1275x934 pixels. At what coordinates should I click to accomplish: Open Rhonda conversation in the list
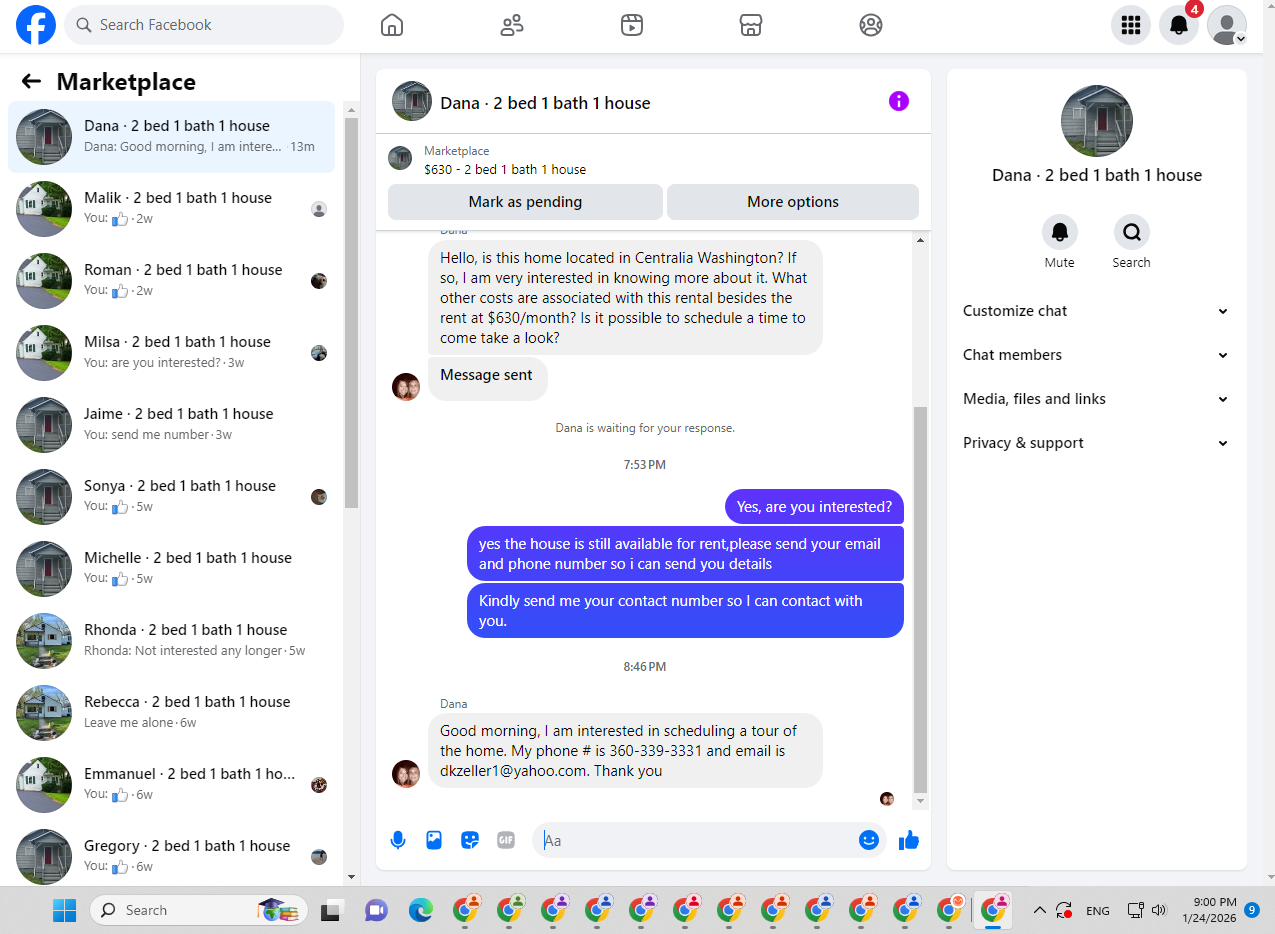[172, 641]
